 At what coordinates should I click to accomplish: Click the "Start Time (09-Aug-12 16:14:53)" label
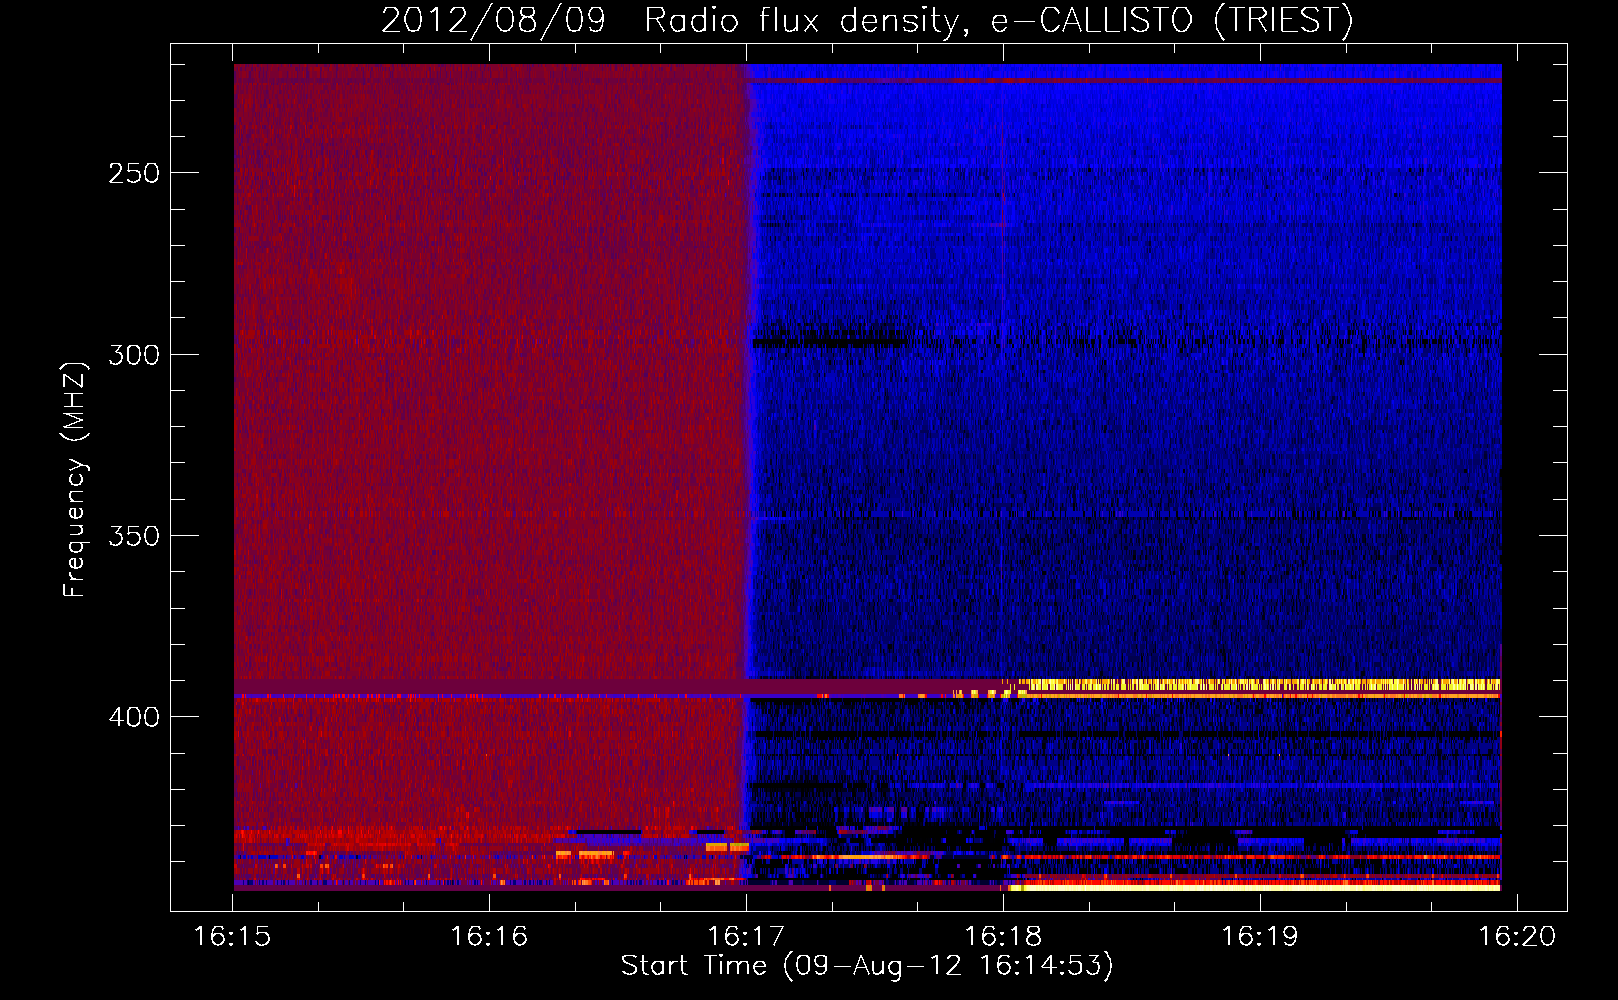tap(867, 966)
